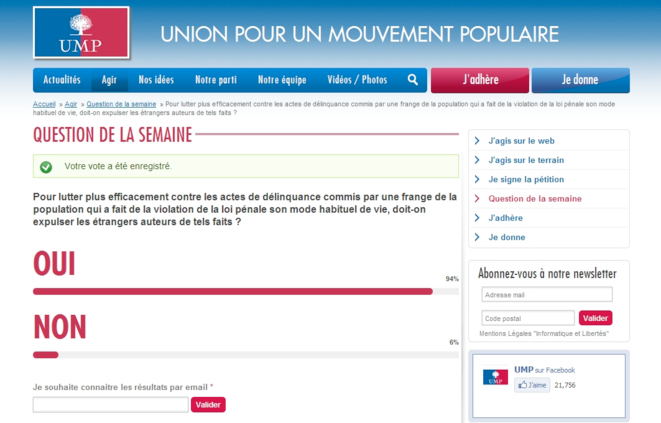Open the Notre parti menu

pyautogui.click(x=216, y=80)
